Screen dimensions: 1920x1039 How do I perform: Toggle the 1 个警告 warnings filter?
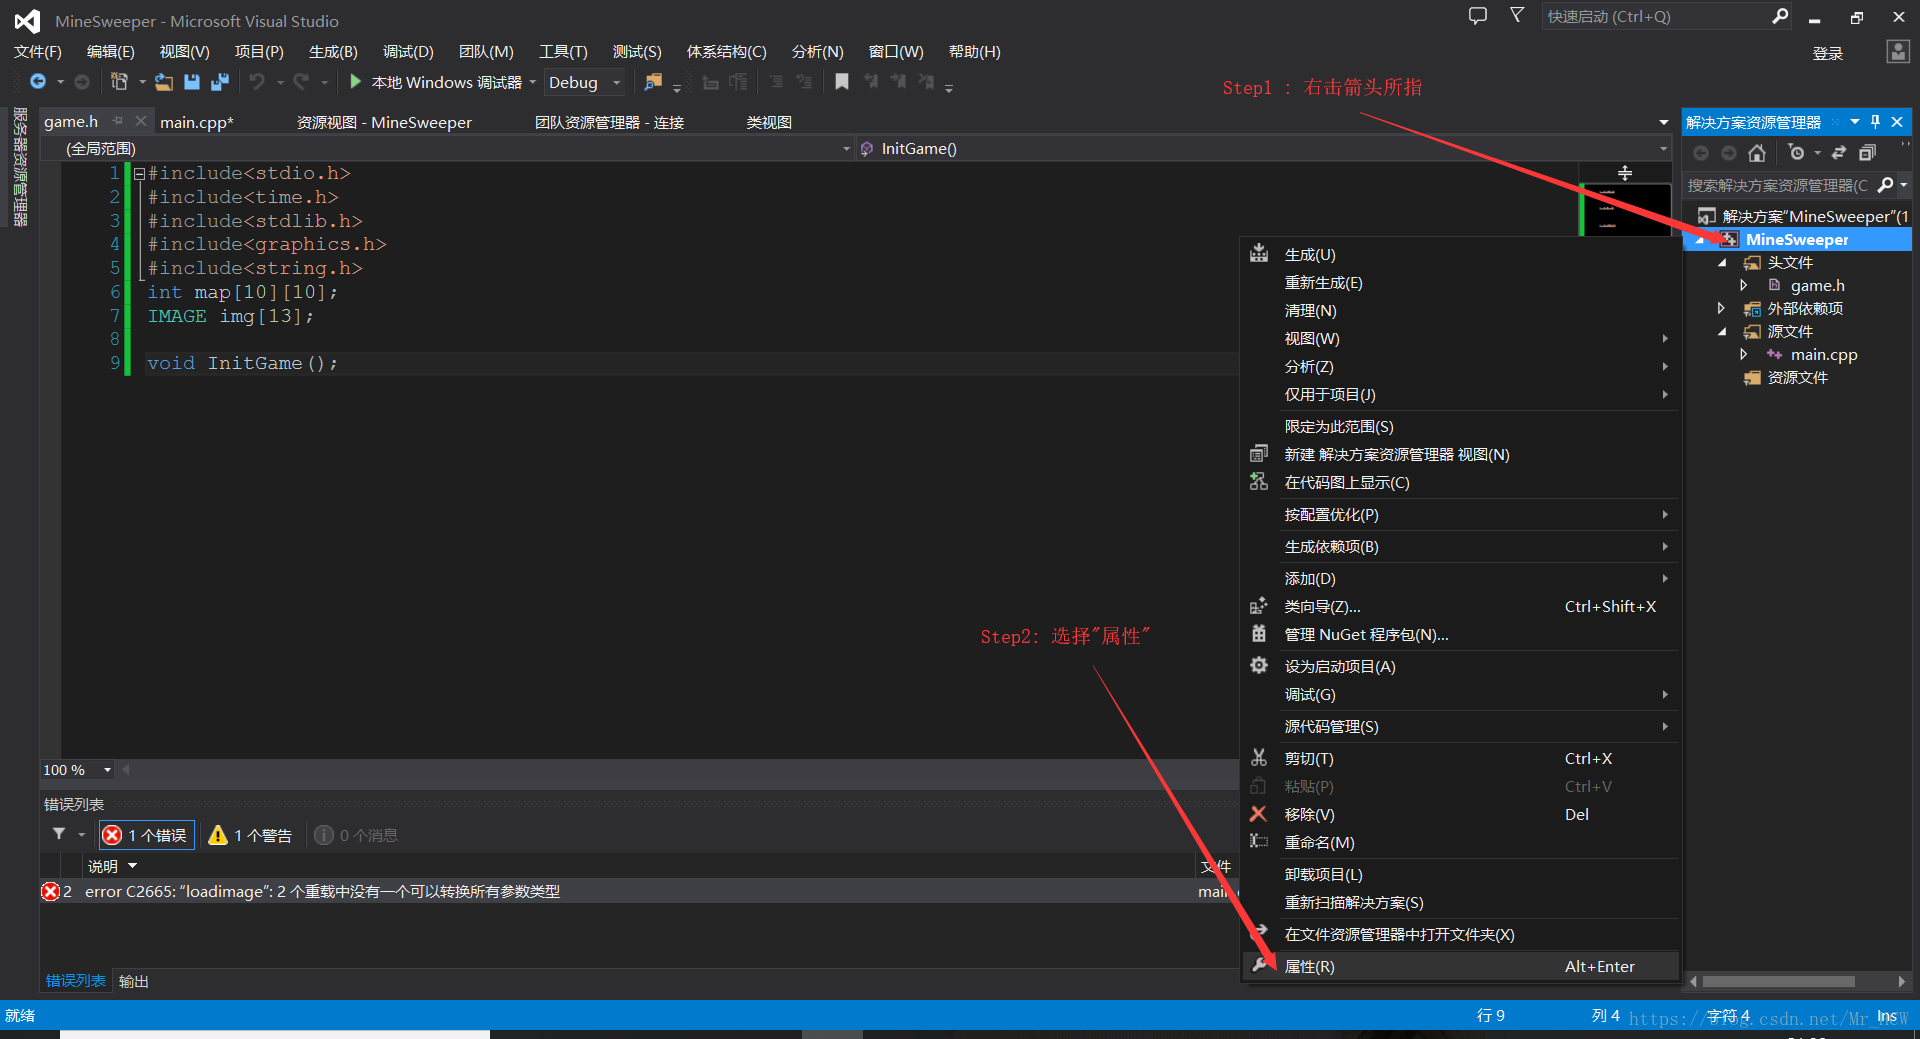pyautogui.click(x=250, y=835)
